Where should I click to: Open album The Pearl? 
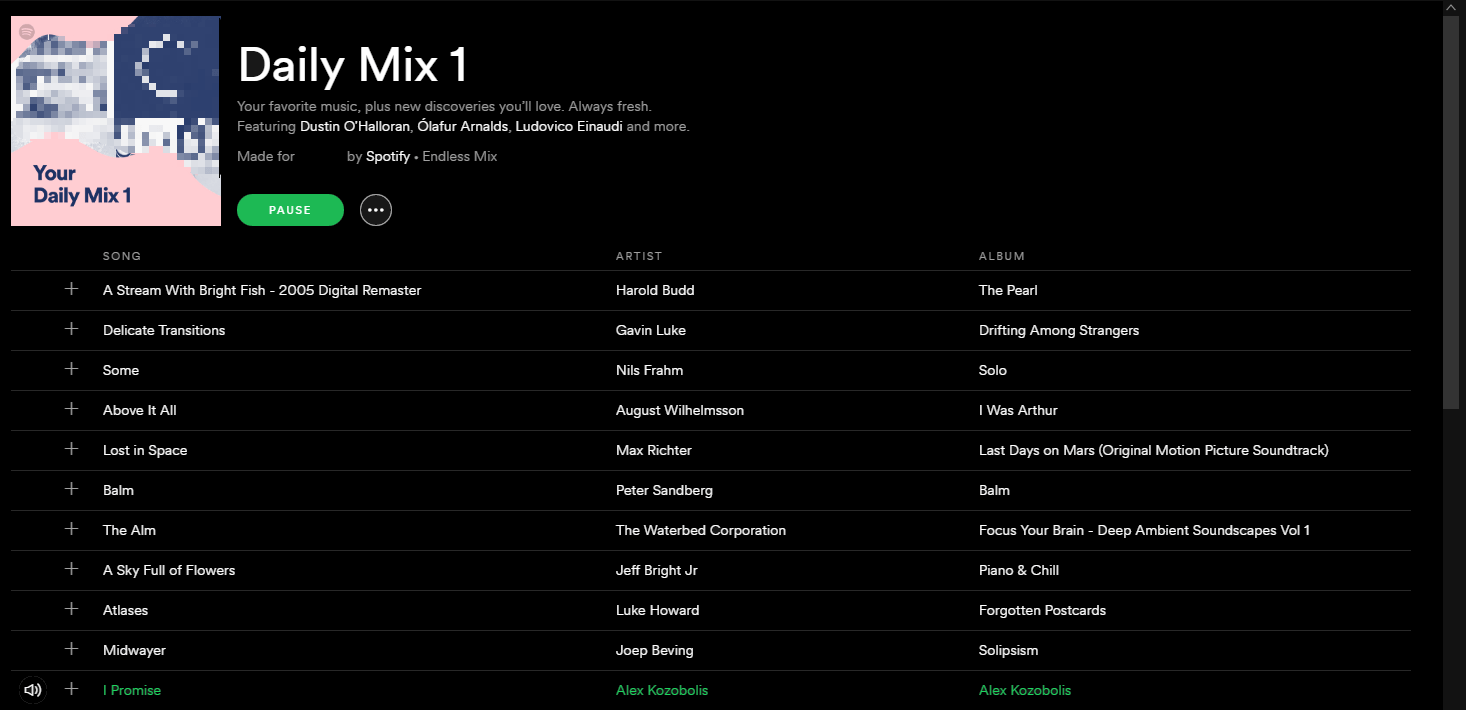click(x=1008, y=290)
